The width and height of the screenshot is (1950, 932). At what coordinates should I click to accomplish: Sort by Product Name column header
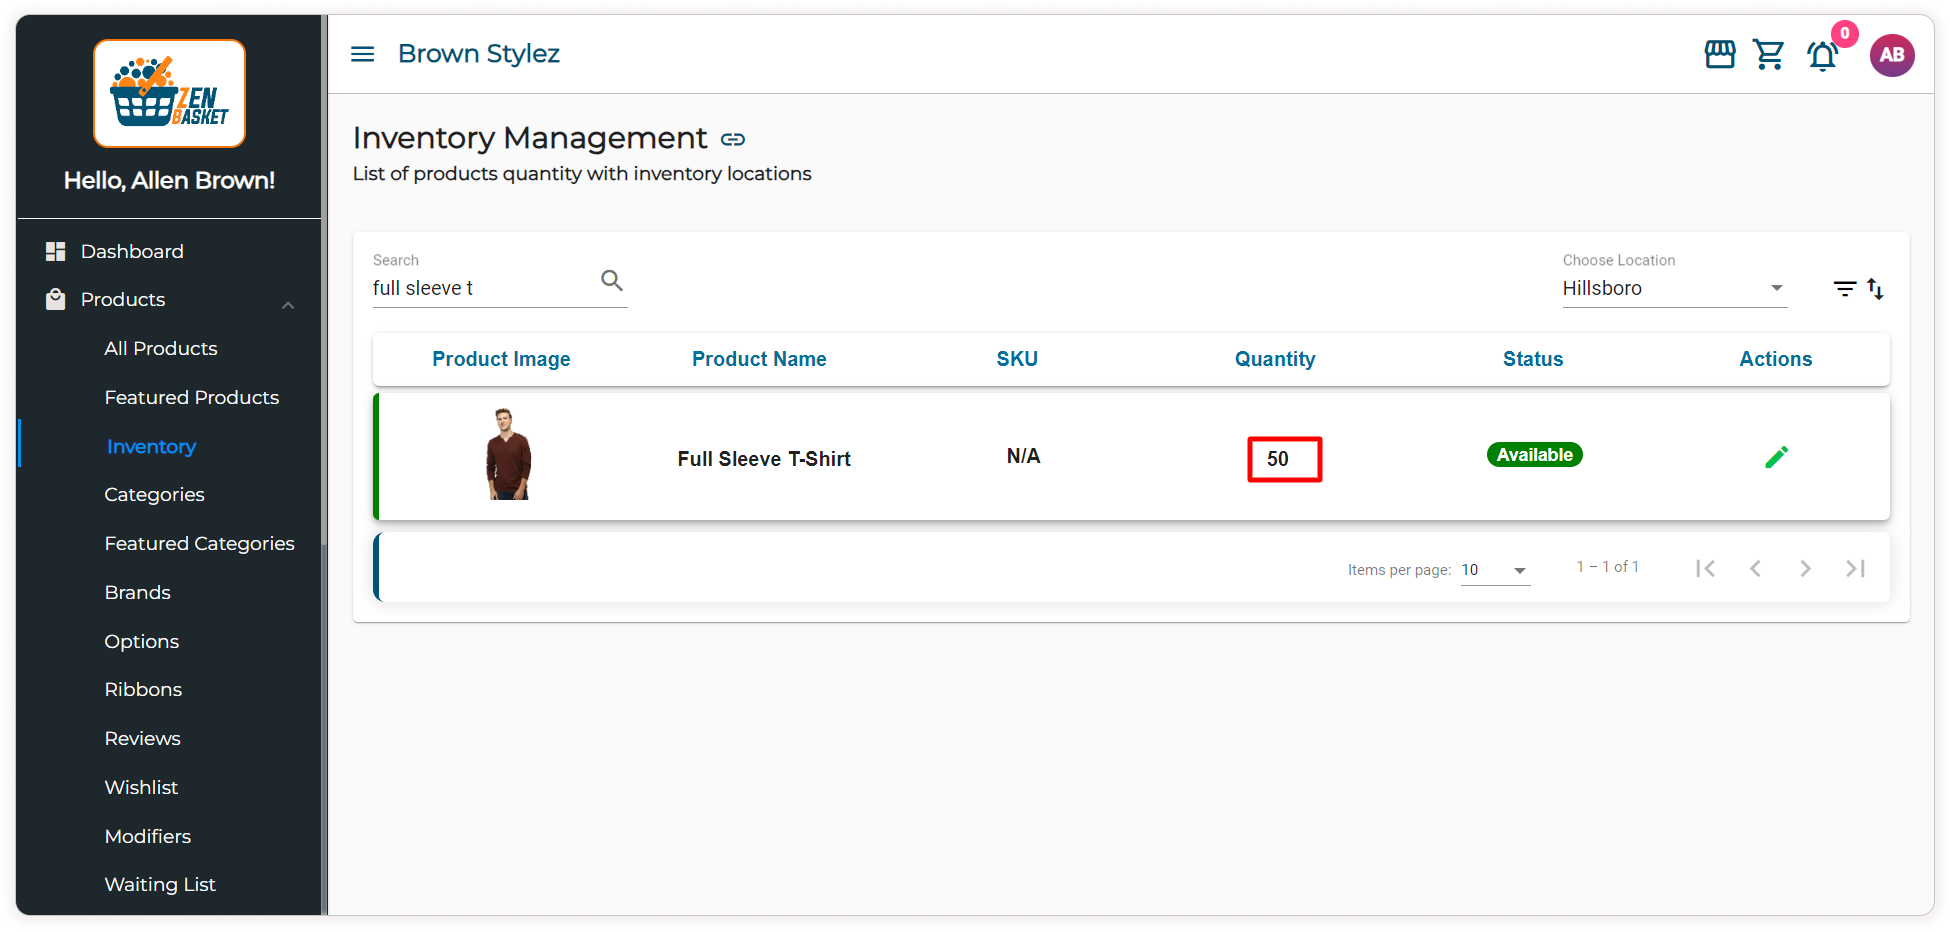[x=758, y=359]
